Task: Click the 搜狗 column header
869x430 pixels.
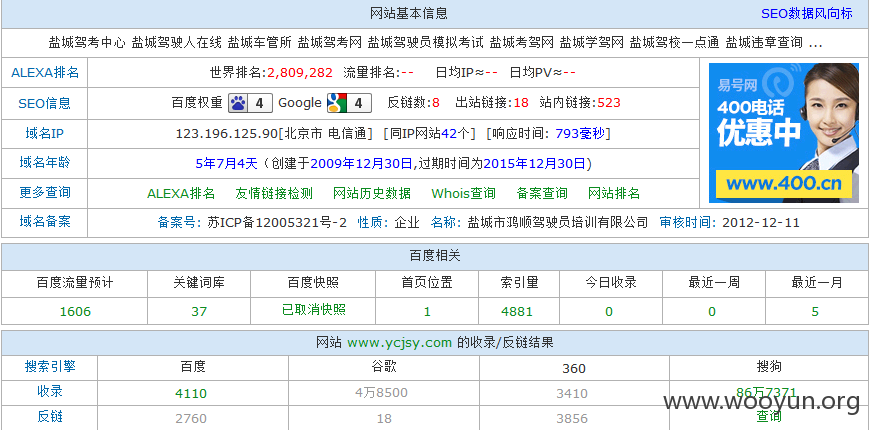Action: pyautogui.click(x=769, y=366)
